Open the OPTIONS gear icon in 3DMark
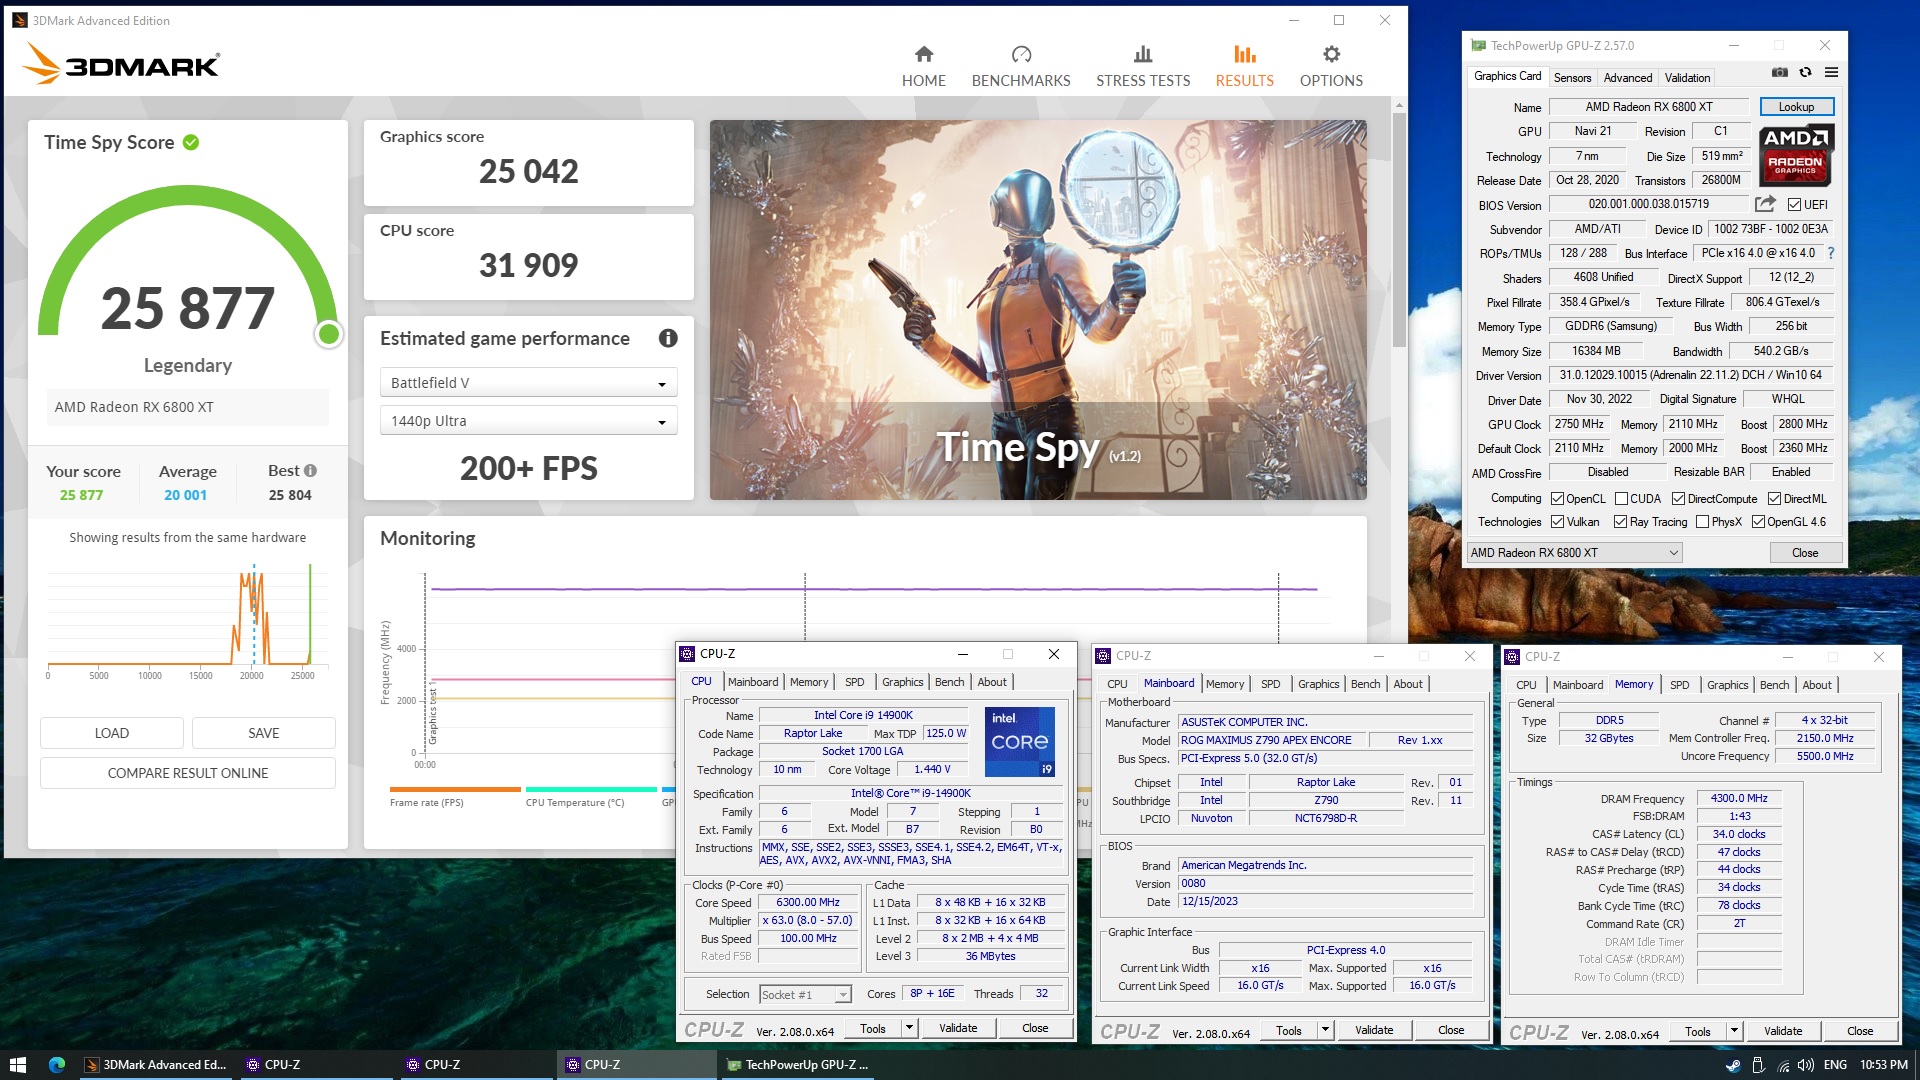1920x1080 pixels. (1331, 54)
